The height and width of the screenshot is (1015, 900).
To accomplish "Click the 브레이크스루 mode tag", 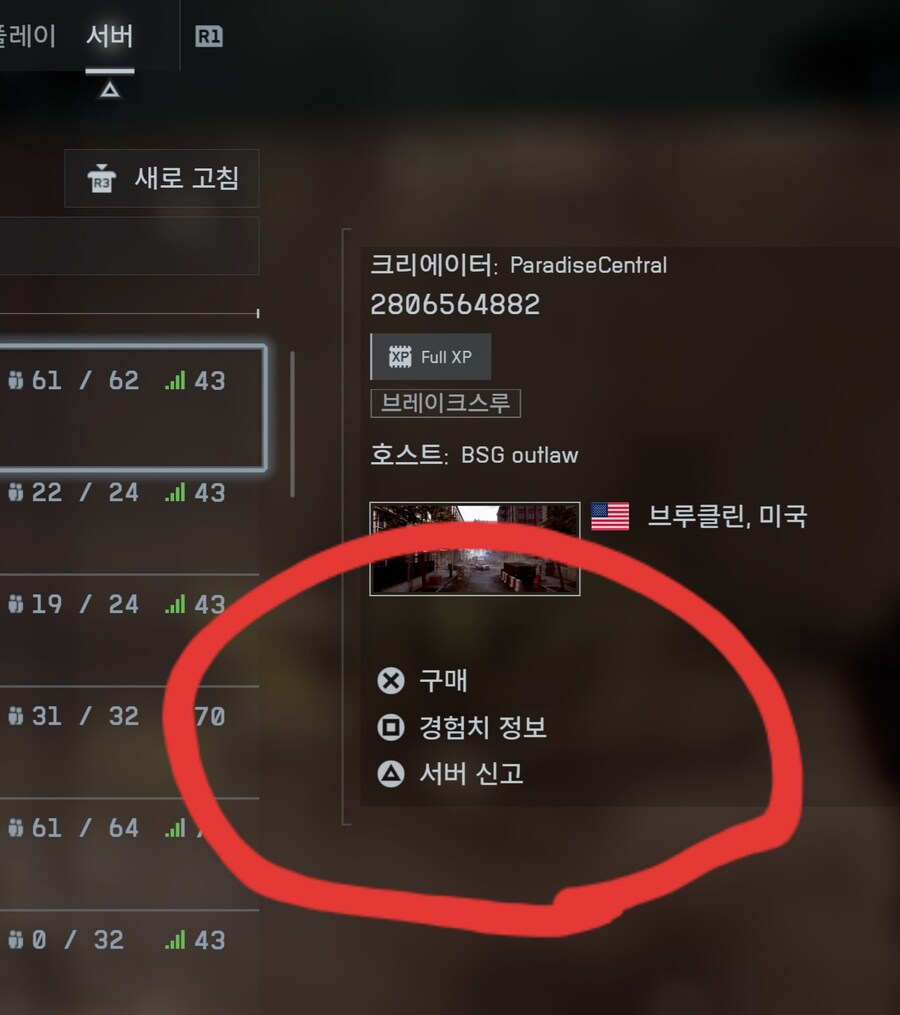I will pos(445,403).
